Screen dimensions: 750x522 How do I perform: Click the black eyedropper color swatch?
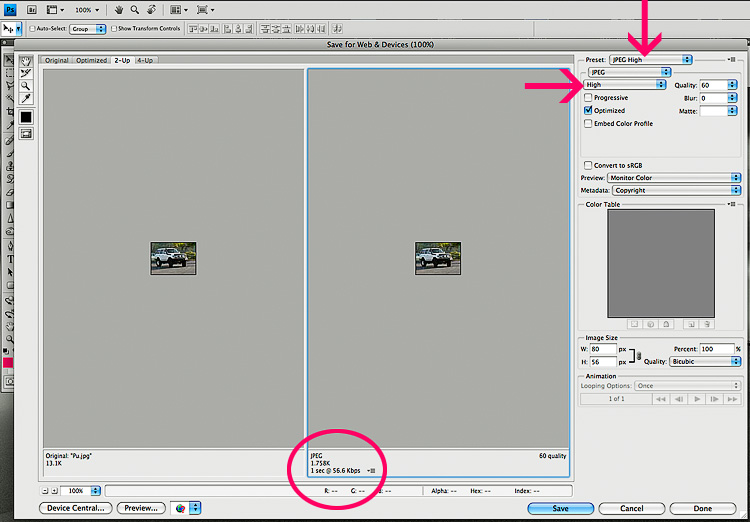[x=26, y=117]
